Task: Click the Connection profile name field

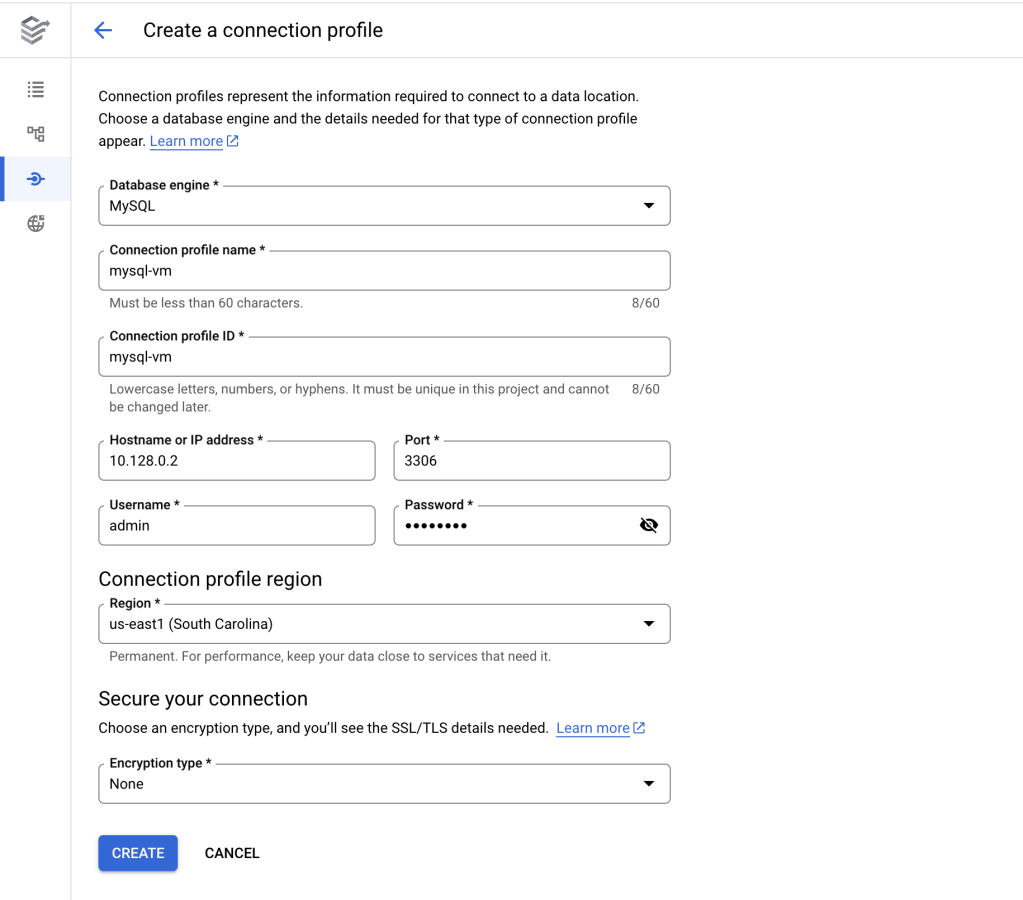Action: [384, 271]
